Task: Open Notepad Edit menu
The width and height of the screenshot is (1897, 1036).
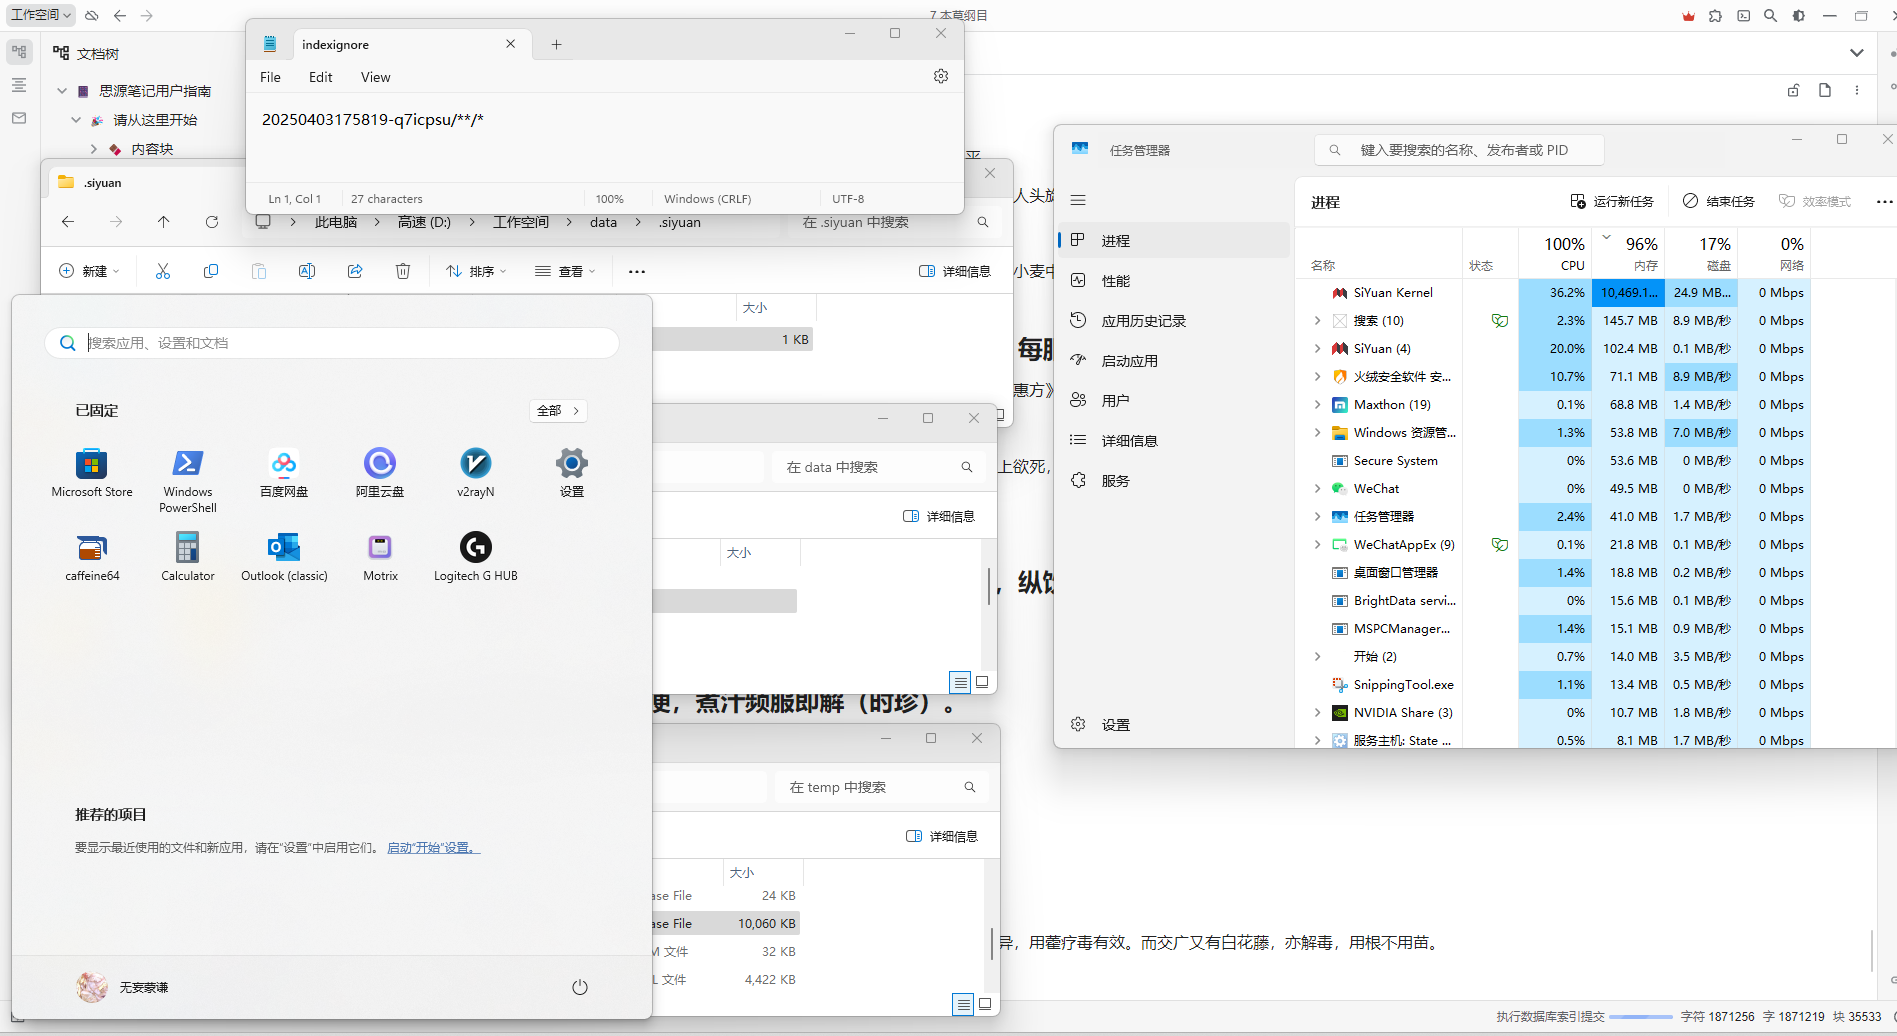Action: click(320, 77)
